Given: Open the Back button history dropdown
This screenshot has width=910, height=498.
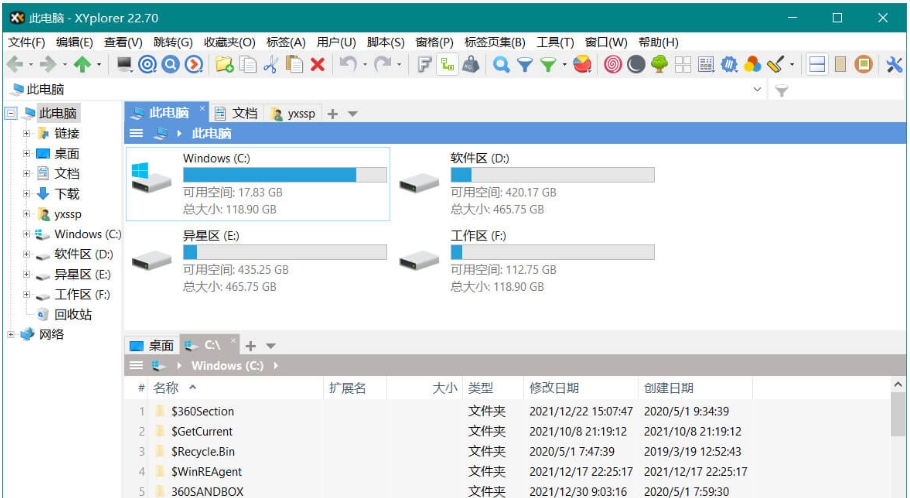Looking at the screenshot, I should pos(31,64).
